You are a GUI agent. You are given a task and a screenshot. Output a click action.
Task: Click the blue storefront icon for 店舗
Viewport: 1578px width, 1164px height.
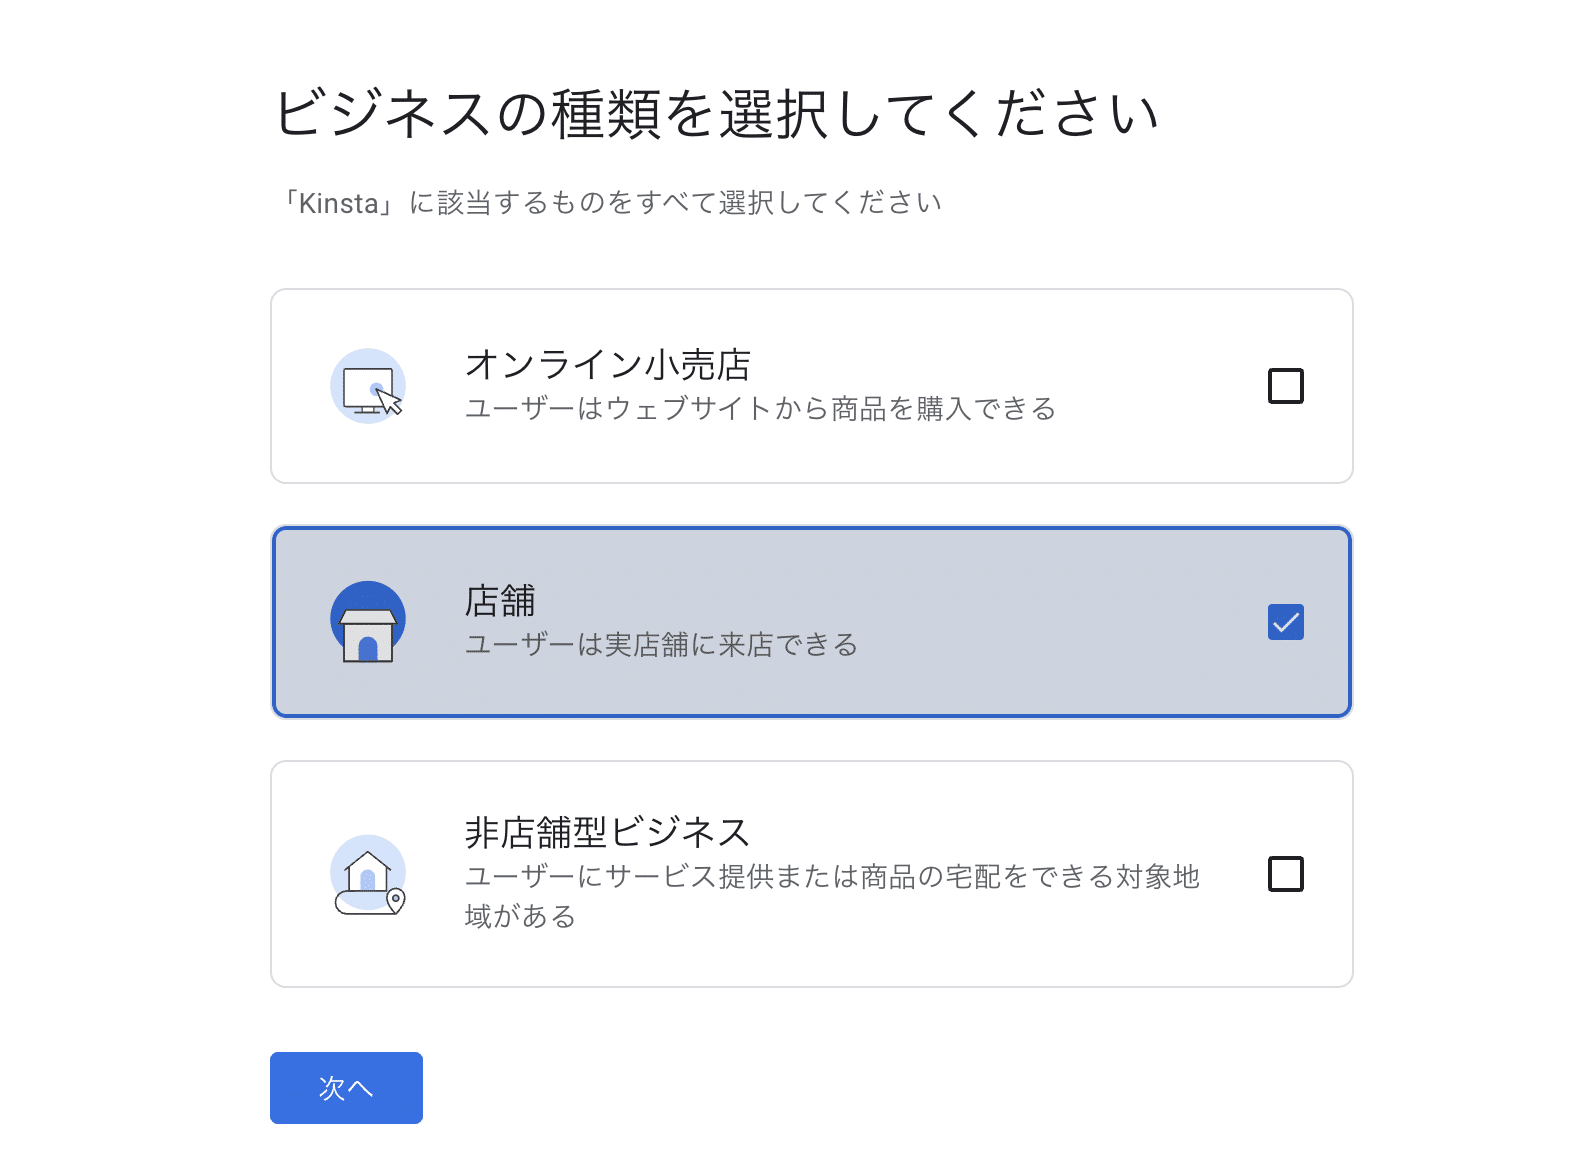(367, 621)
